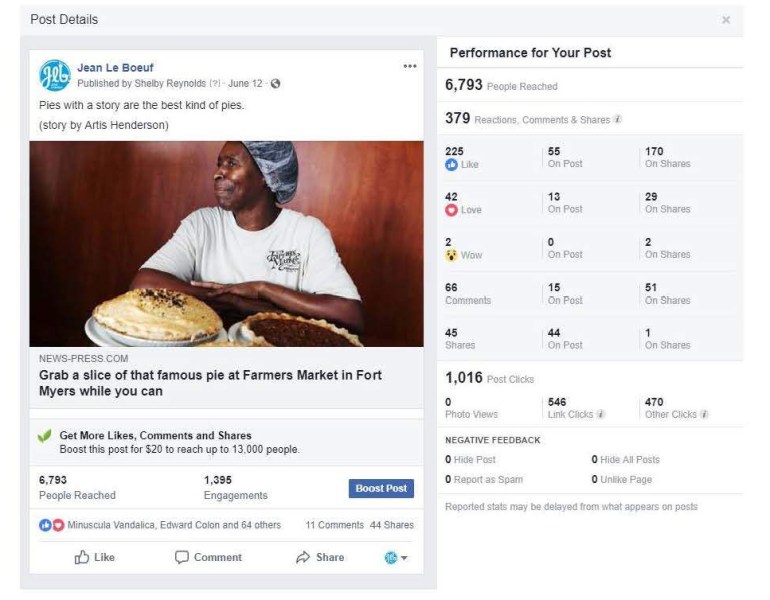Click the globe public audience icon
The image size is (770, 600).
(276, 83)
